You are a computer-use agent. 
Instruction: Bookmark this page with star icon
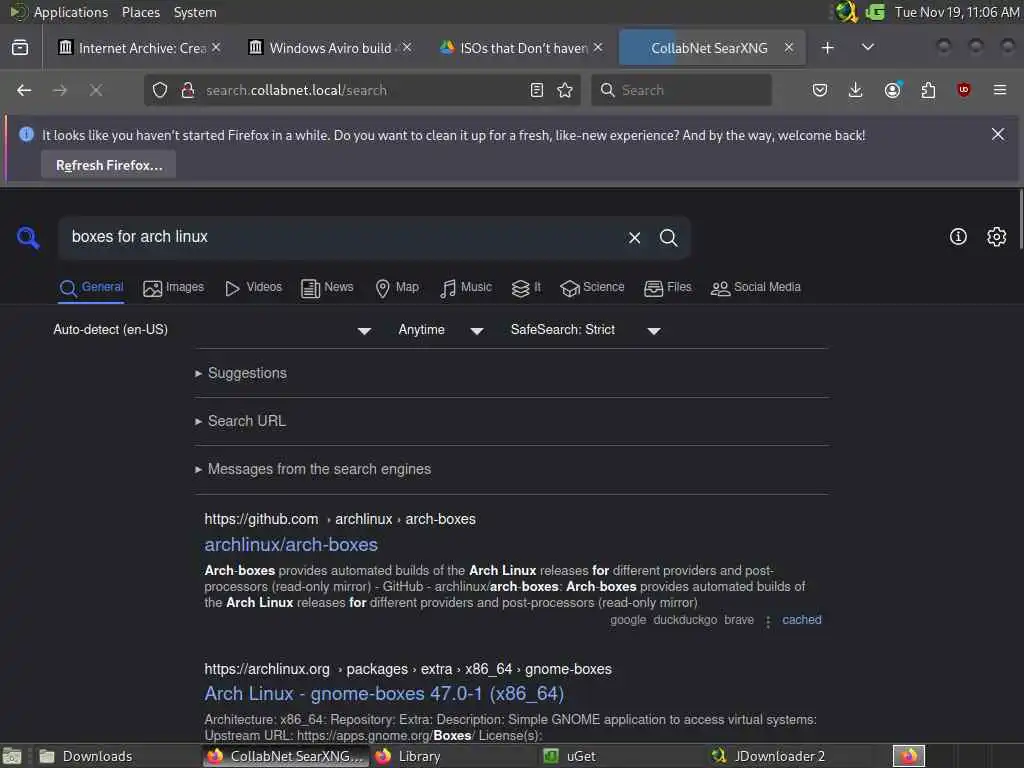(565, 90)
